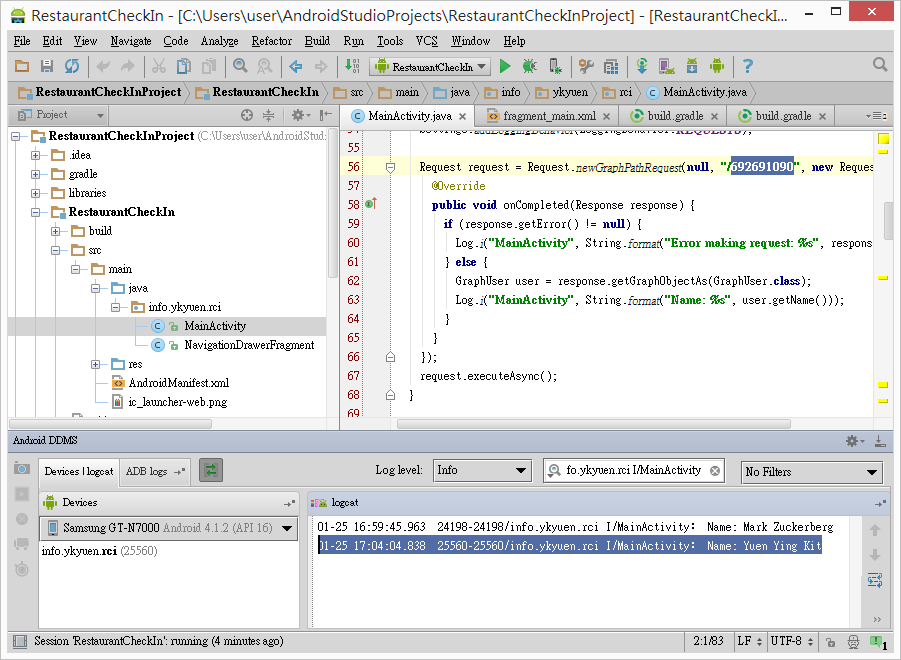Take a device screenshot with the camera icon
This screenshot has height=660, width=901.
pos(21,469)
